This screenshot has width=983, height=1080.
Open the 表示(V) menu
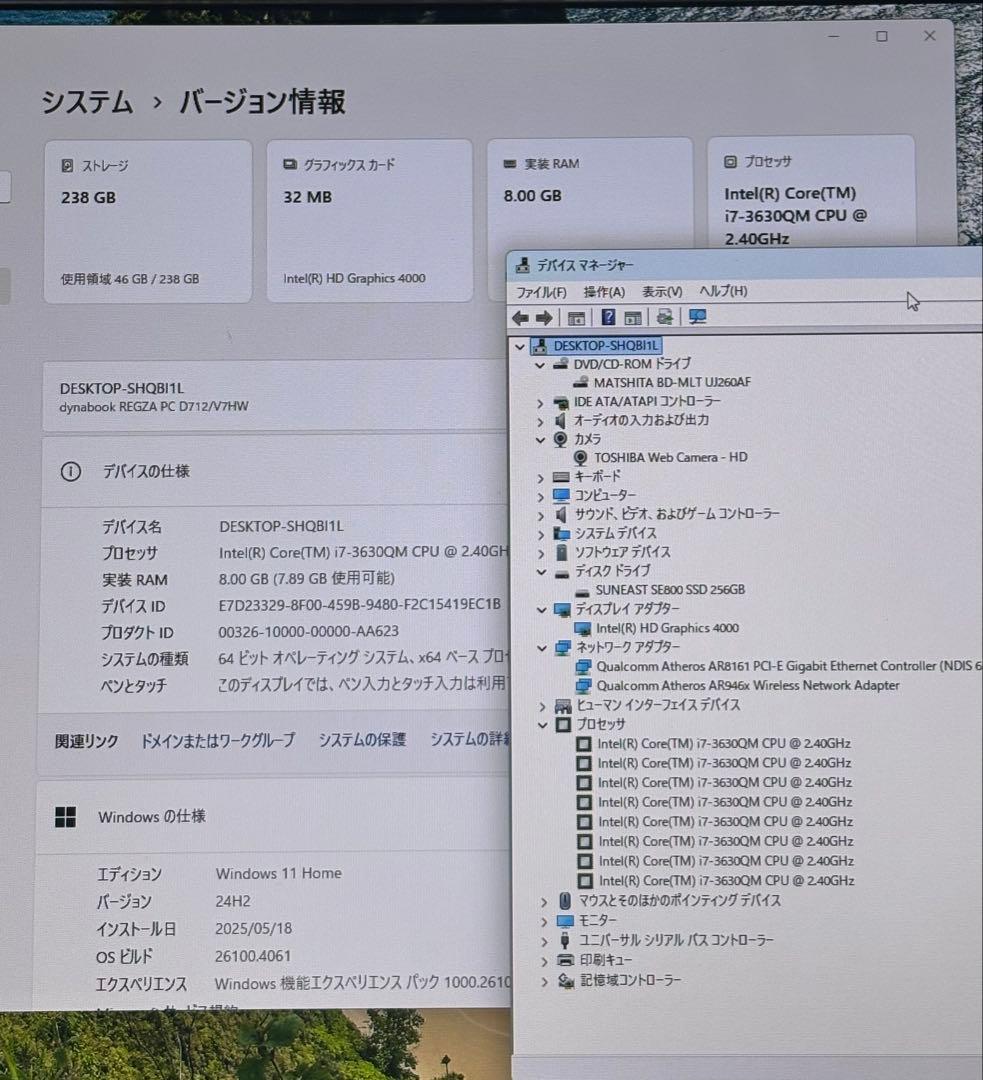click(x=664, y=291)
